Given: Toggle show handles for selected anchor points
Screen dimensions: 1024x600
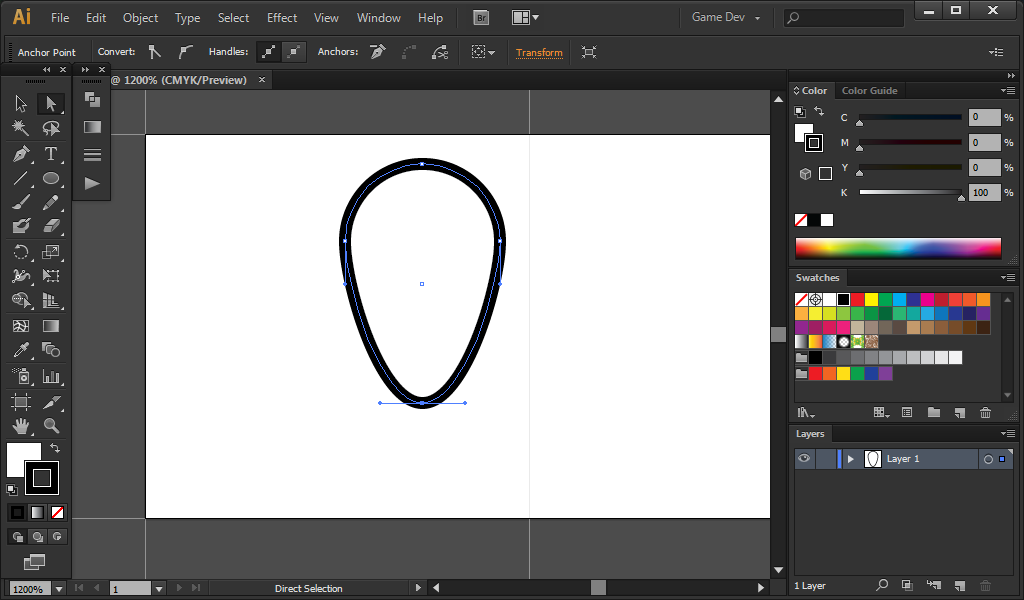Looking at the screenshot, I should [268, 52].
